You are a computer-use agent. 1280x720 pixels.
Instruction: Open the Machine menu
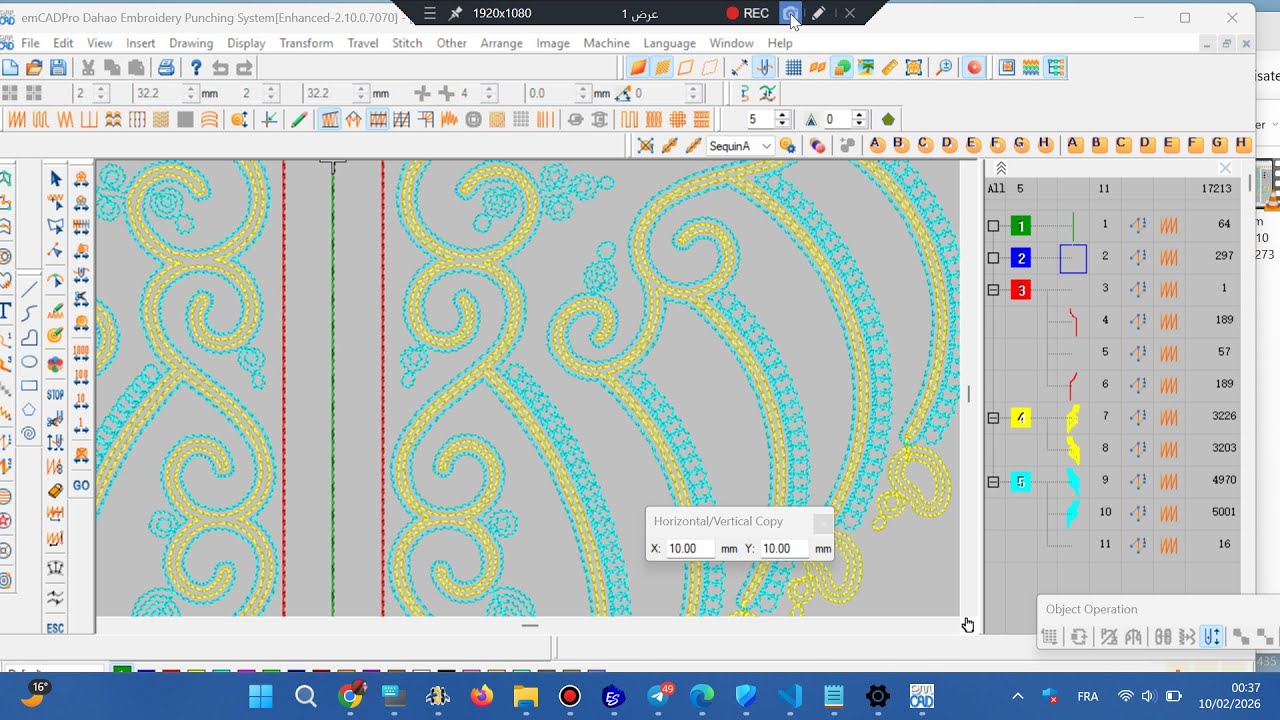(606, 43)
